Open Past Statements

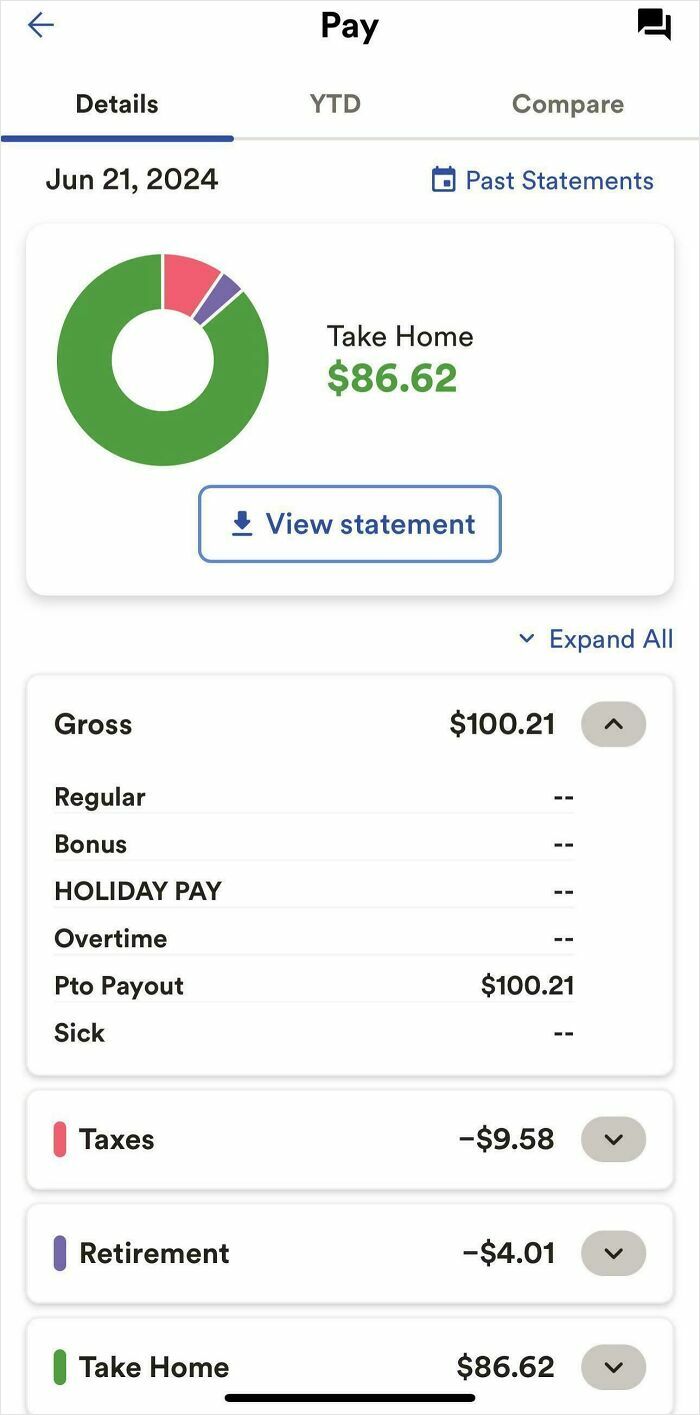pyautogui.click(x=558, y=180)
